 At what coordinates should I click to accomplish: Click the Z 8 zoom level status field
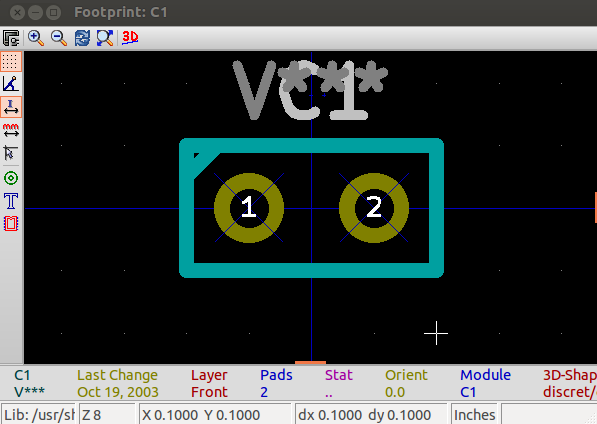tap(107, 414)
